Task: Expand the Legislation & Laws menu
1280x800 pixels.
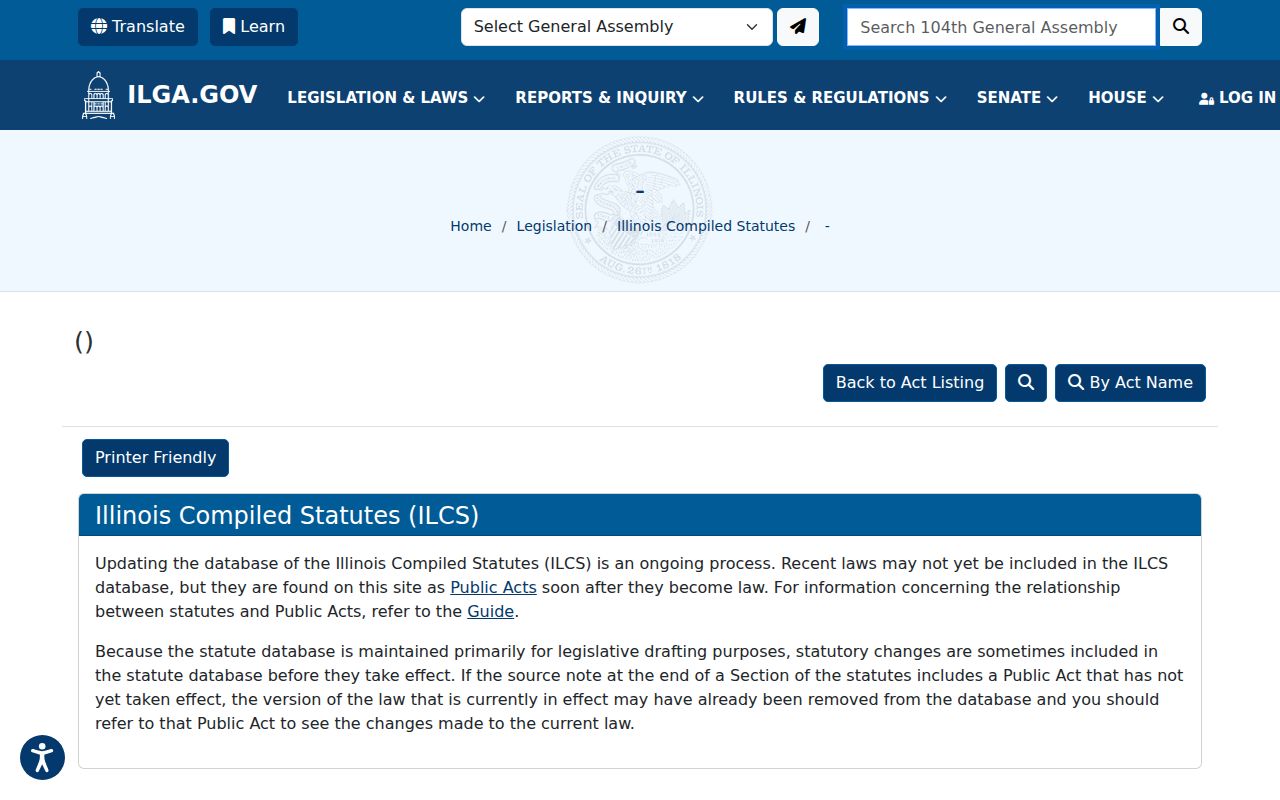Action: pyautogui.click(x=386, y=97)
